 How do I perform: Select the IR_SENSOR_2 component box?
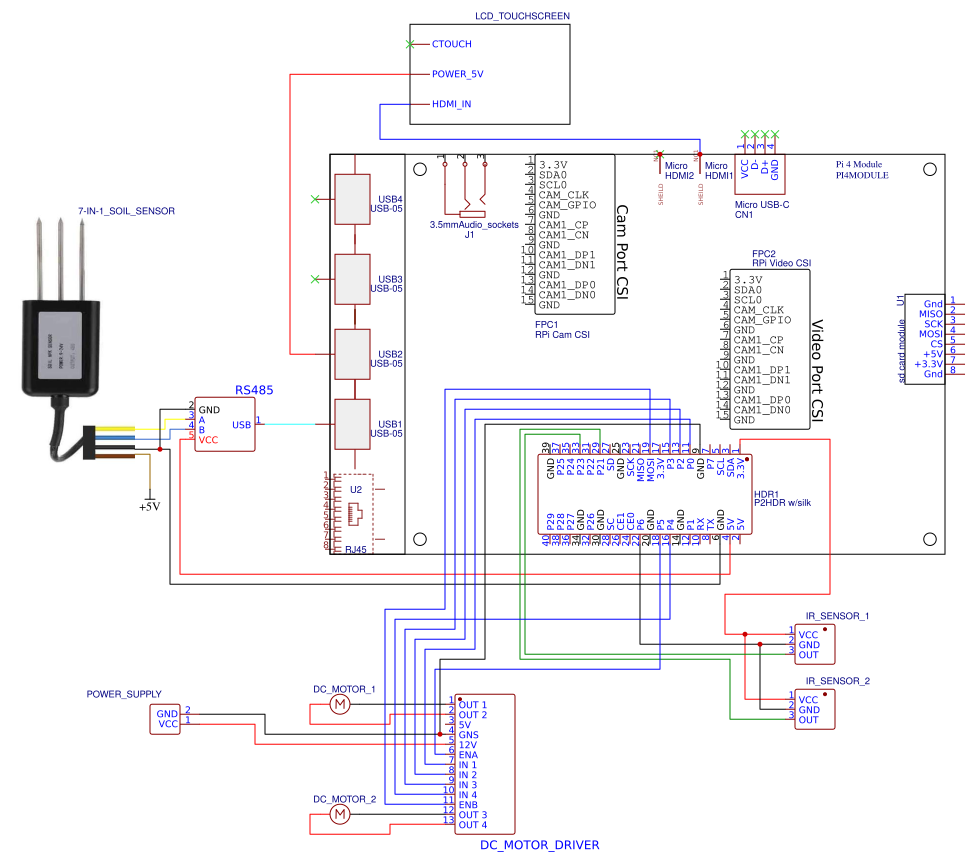(x=815, y=709)
